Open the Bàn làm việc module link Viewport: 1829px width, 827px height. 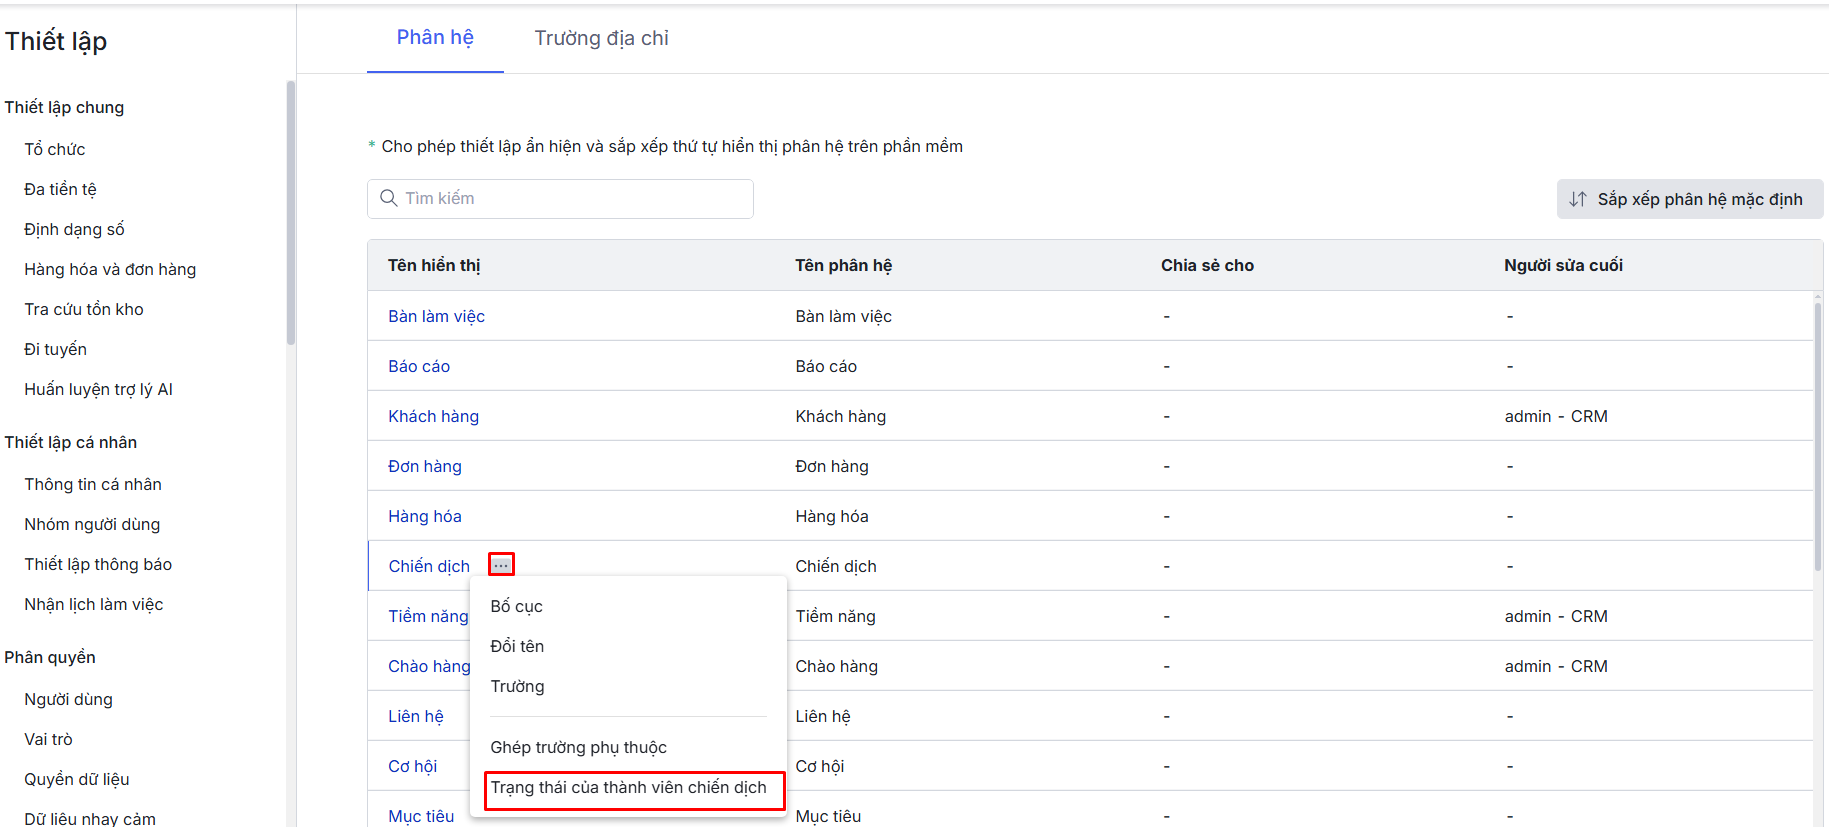(436, 316)
